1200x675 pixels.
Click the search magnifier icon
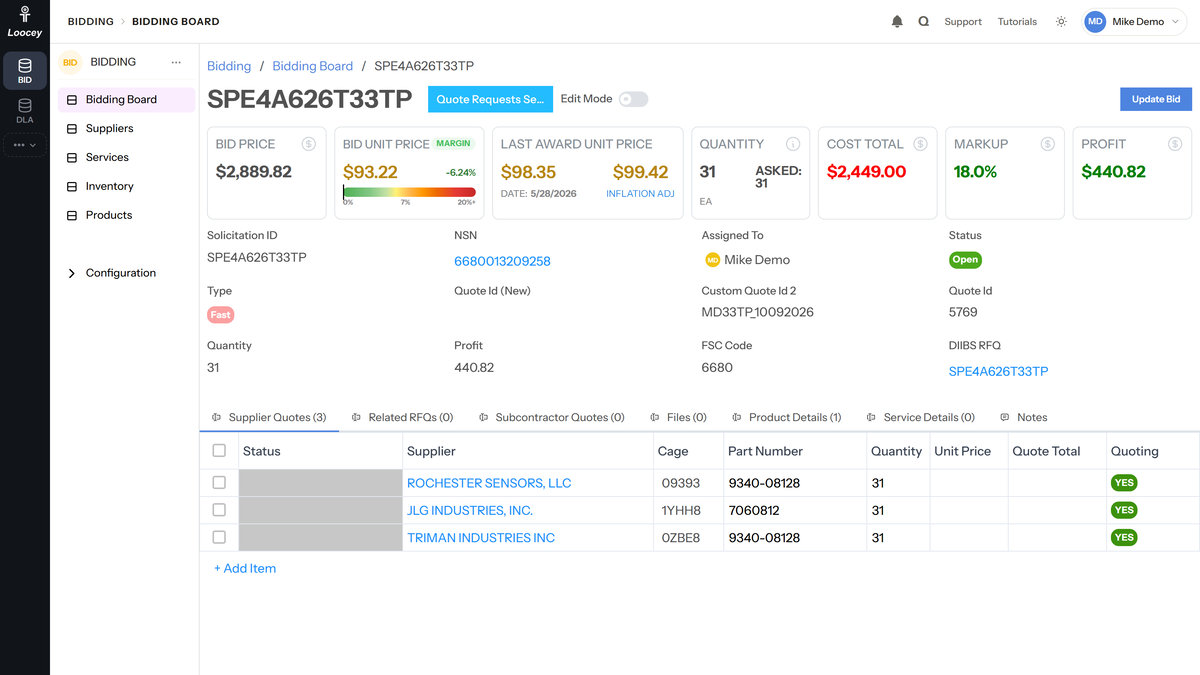924,21
